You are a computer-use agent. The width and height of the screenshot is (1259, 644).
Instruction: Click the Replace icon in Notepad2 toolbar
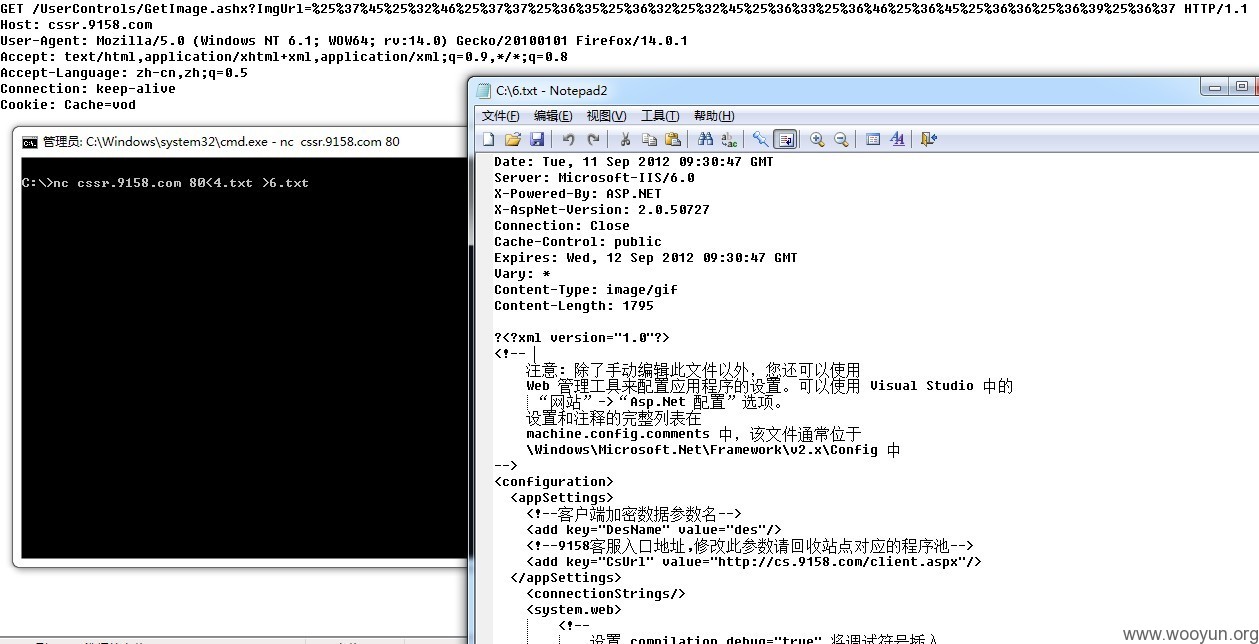click(x=729, y=139)
